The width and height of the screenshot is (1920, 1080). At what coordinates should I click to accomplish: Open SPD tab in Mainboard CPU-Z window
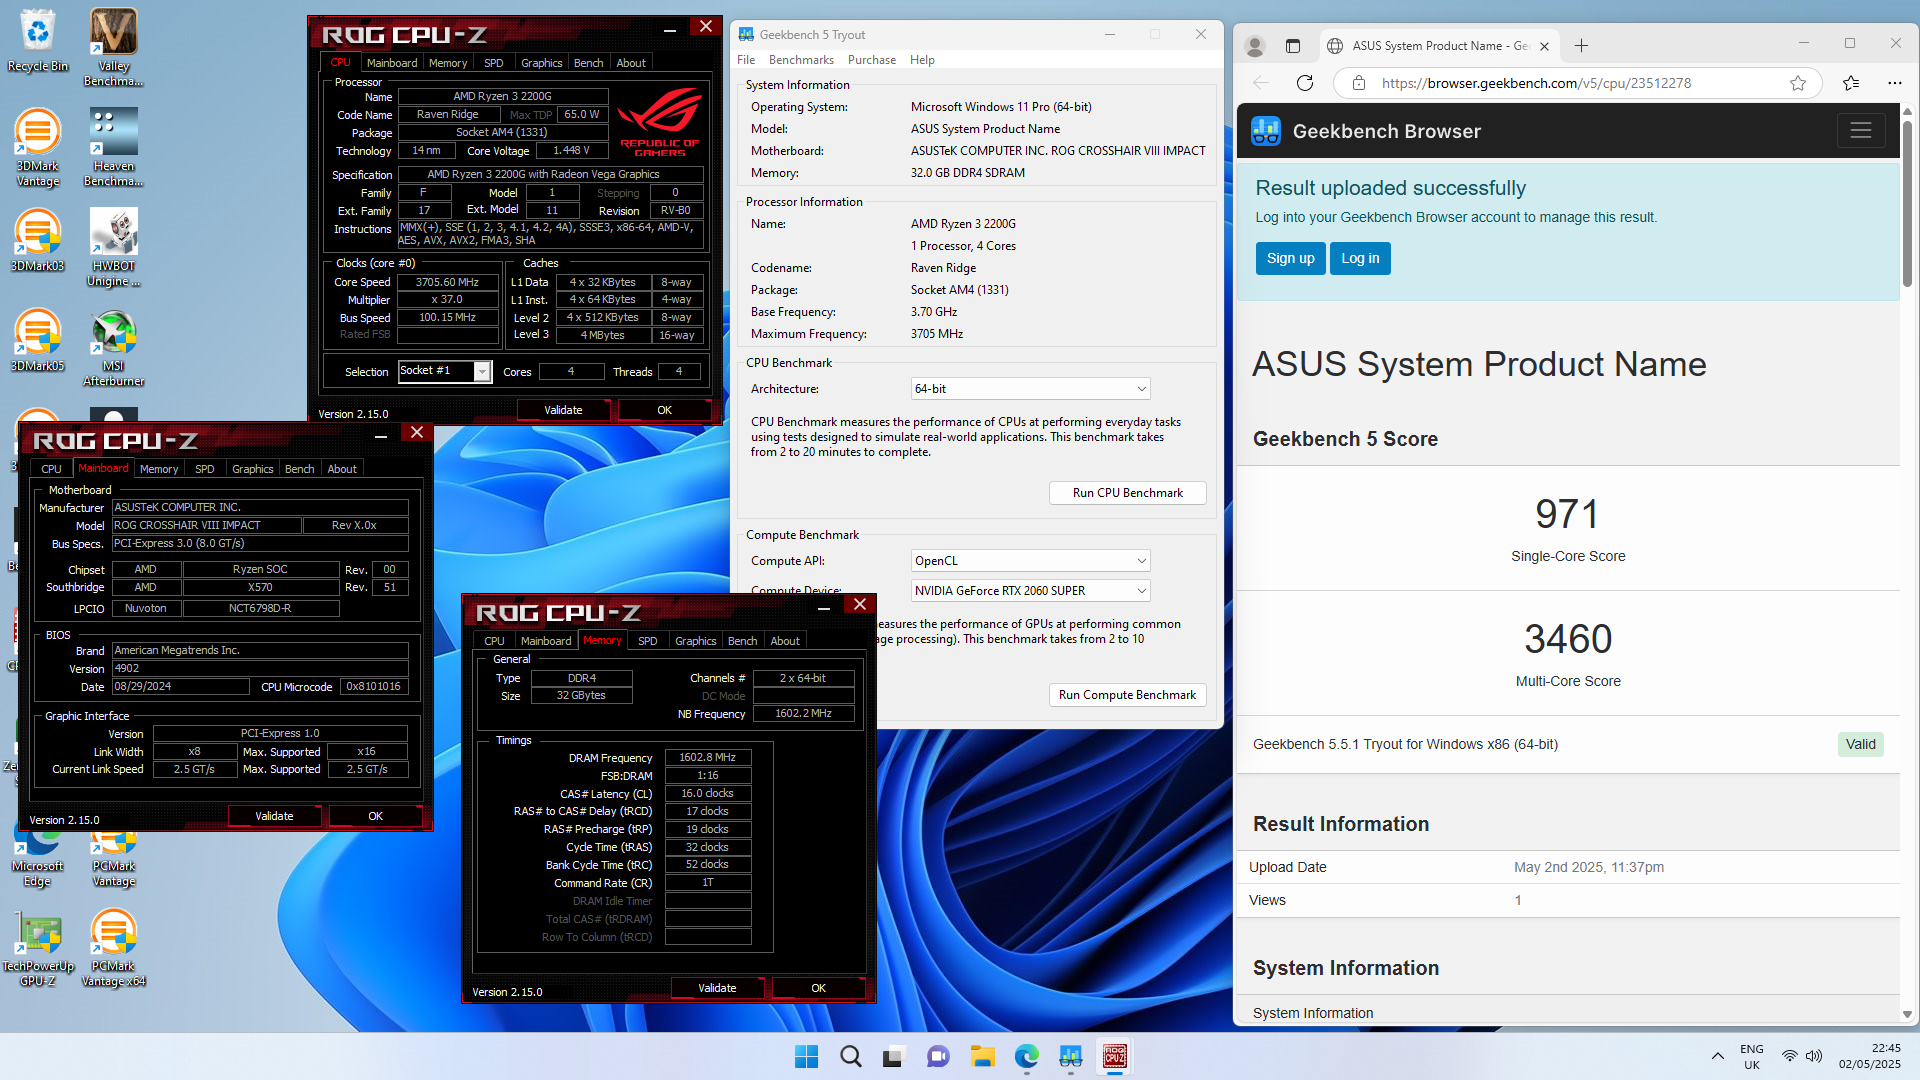205,469
